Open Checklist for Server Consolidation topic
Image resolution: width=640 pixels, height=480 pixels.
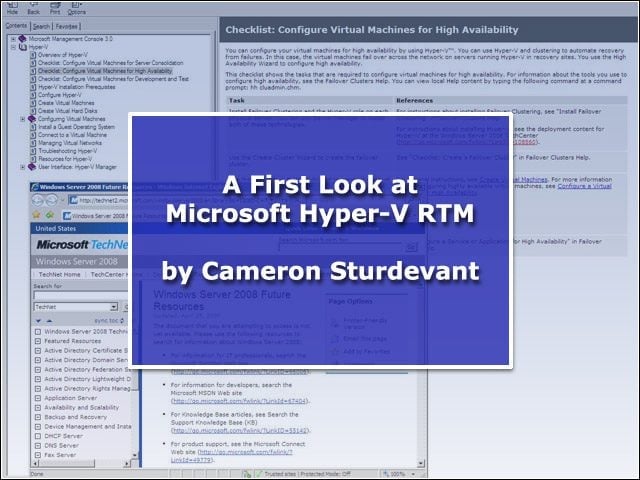[111, 63]
